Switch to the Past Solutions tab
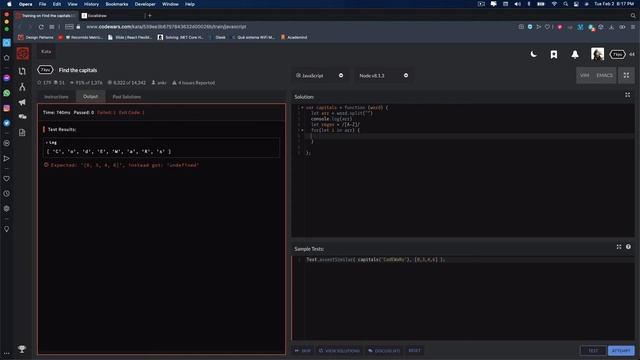The width and height of the screenshot is (640, 360). [127, 97]
